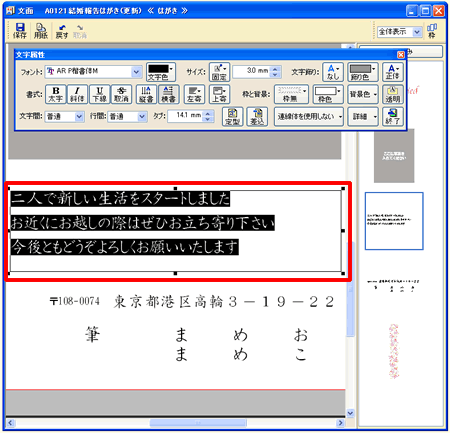This screenshot has height=433, width=450.
Task: Click the 固定 size mode button
Action: tap(219, 72)
